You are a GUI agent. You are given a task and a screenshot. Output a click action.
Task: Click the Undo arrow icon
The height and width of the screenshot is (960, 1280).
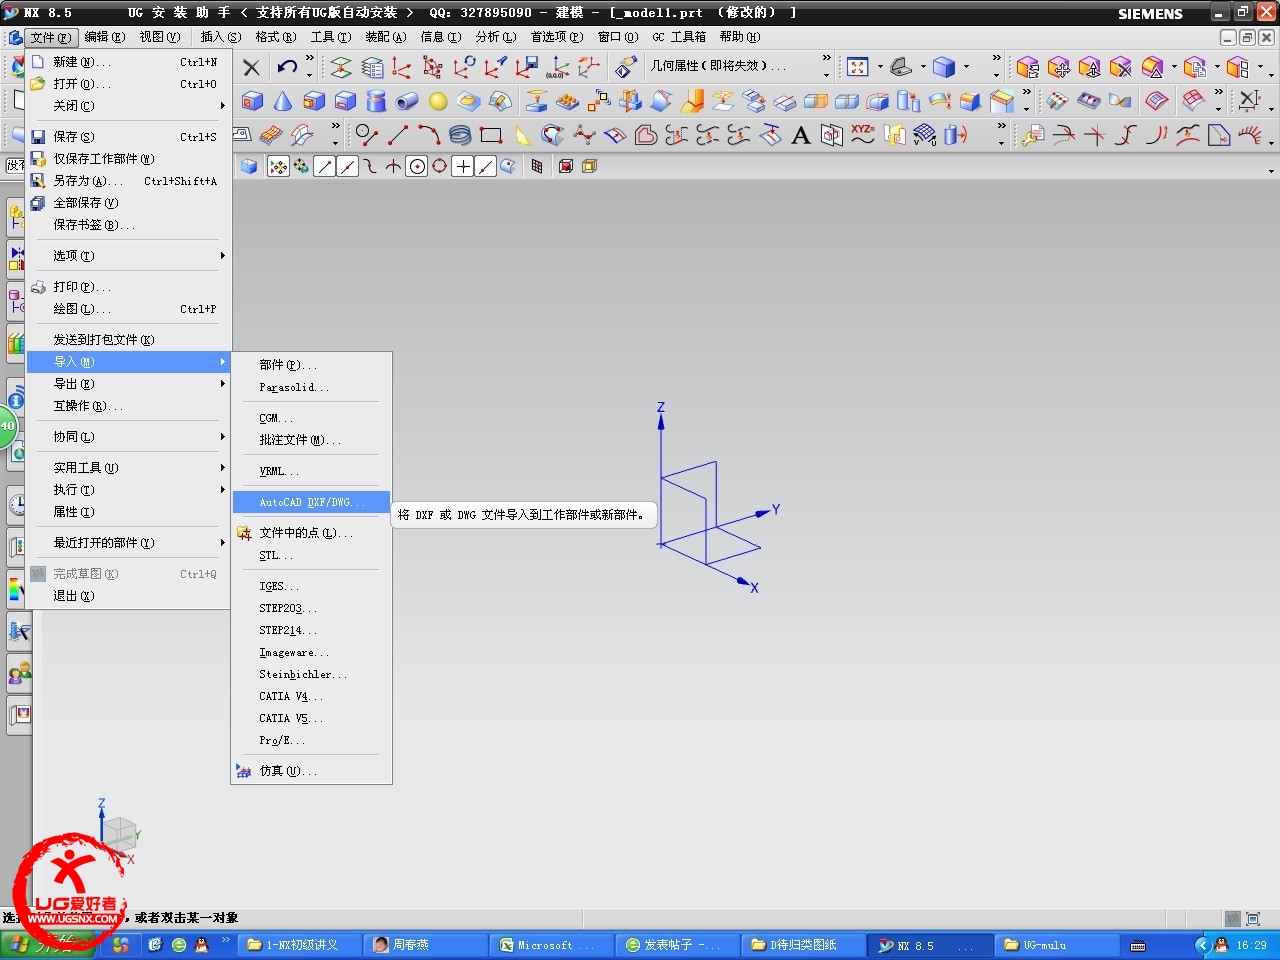coord(287,67)
